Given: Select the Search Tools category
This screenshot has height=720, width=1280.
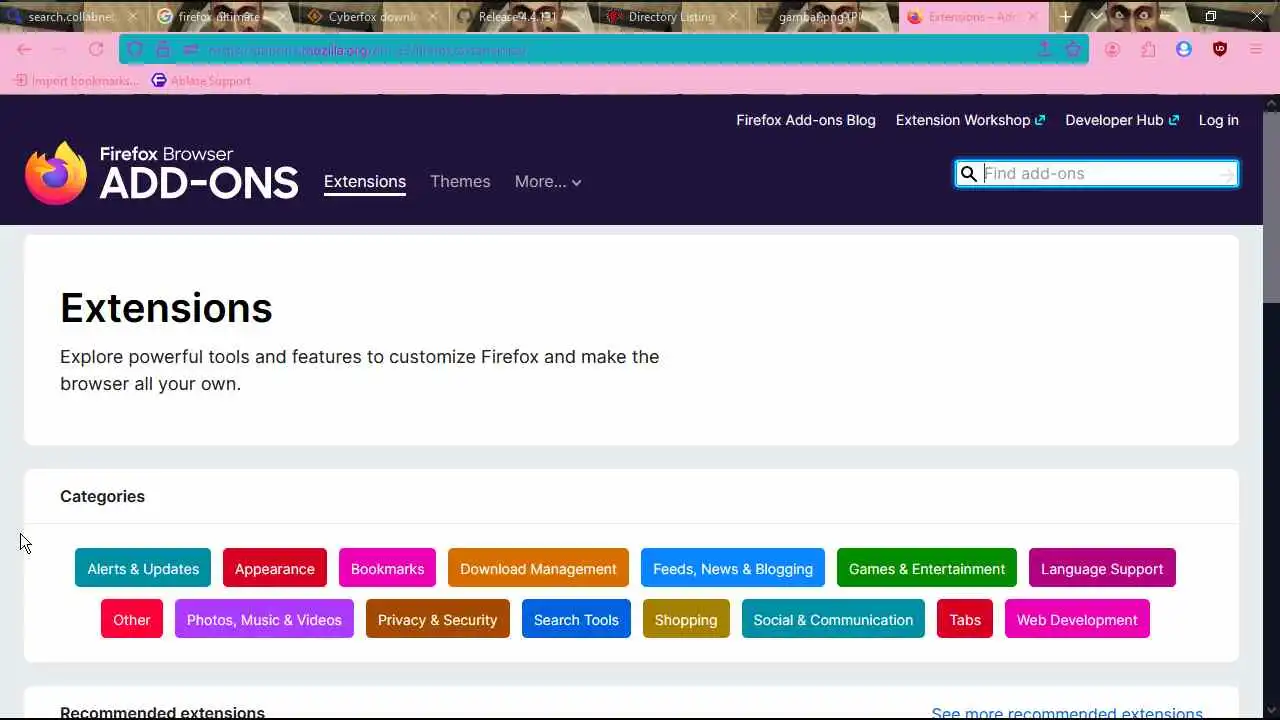Looking at the screenshot, I should point(576,619).
